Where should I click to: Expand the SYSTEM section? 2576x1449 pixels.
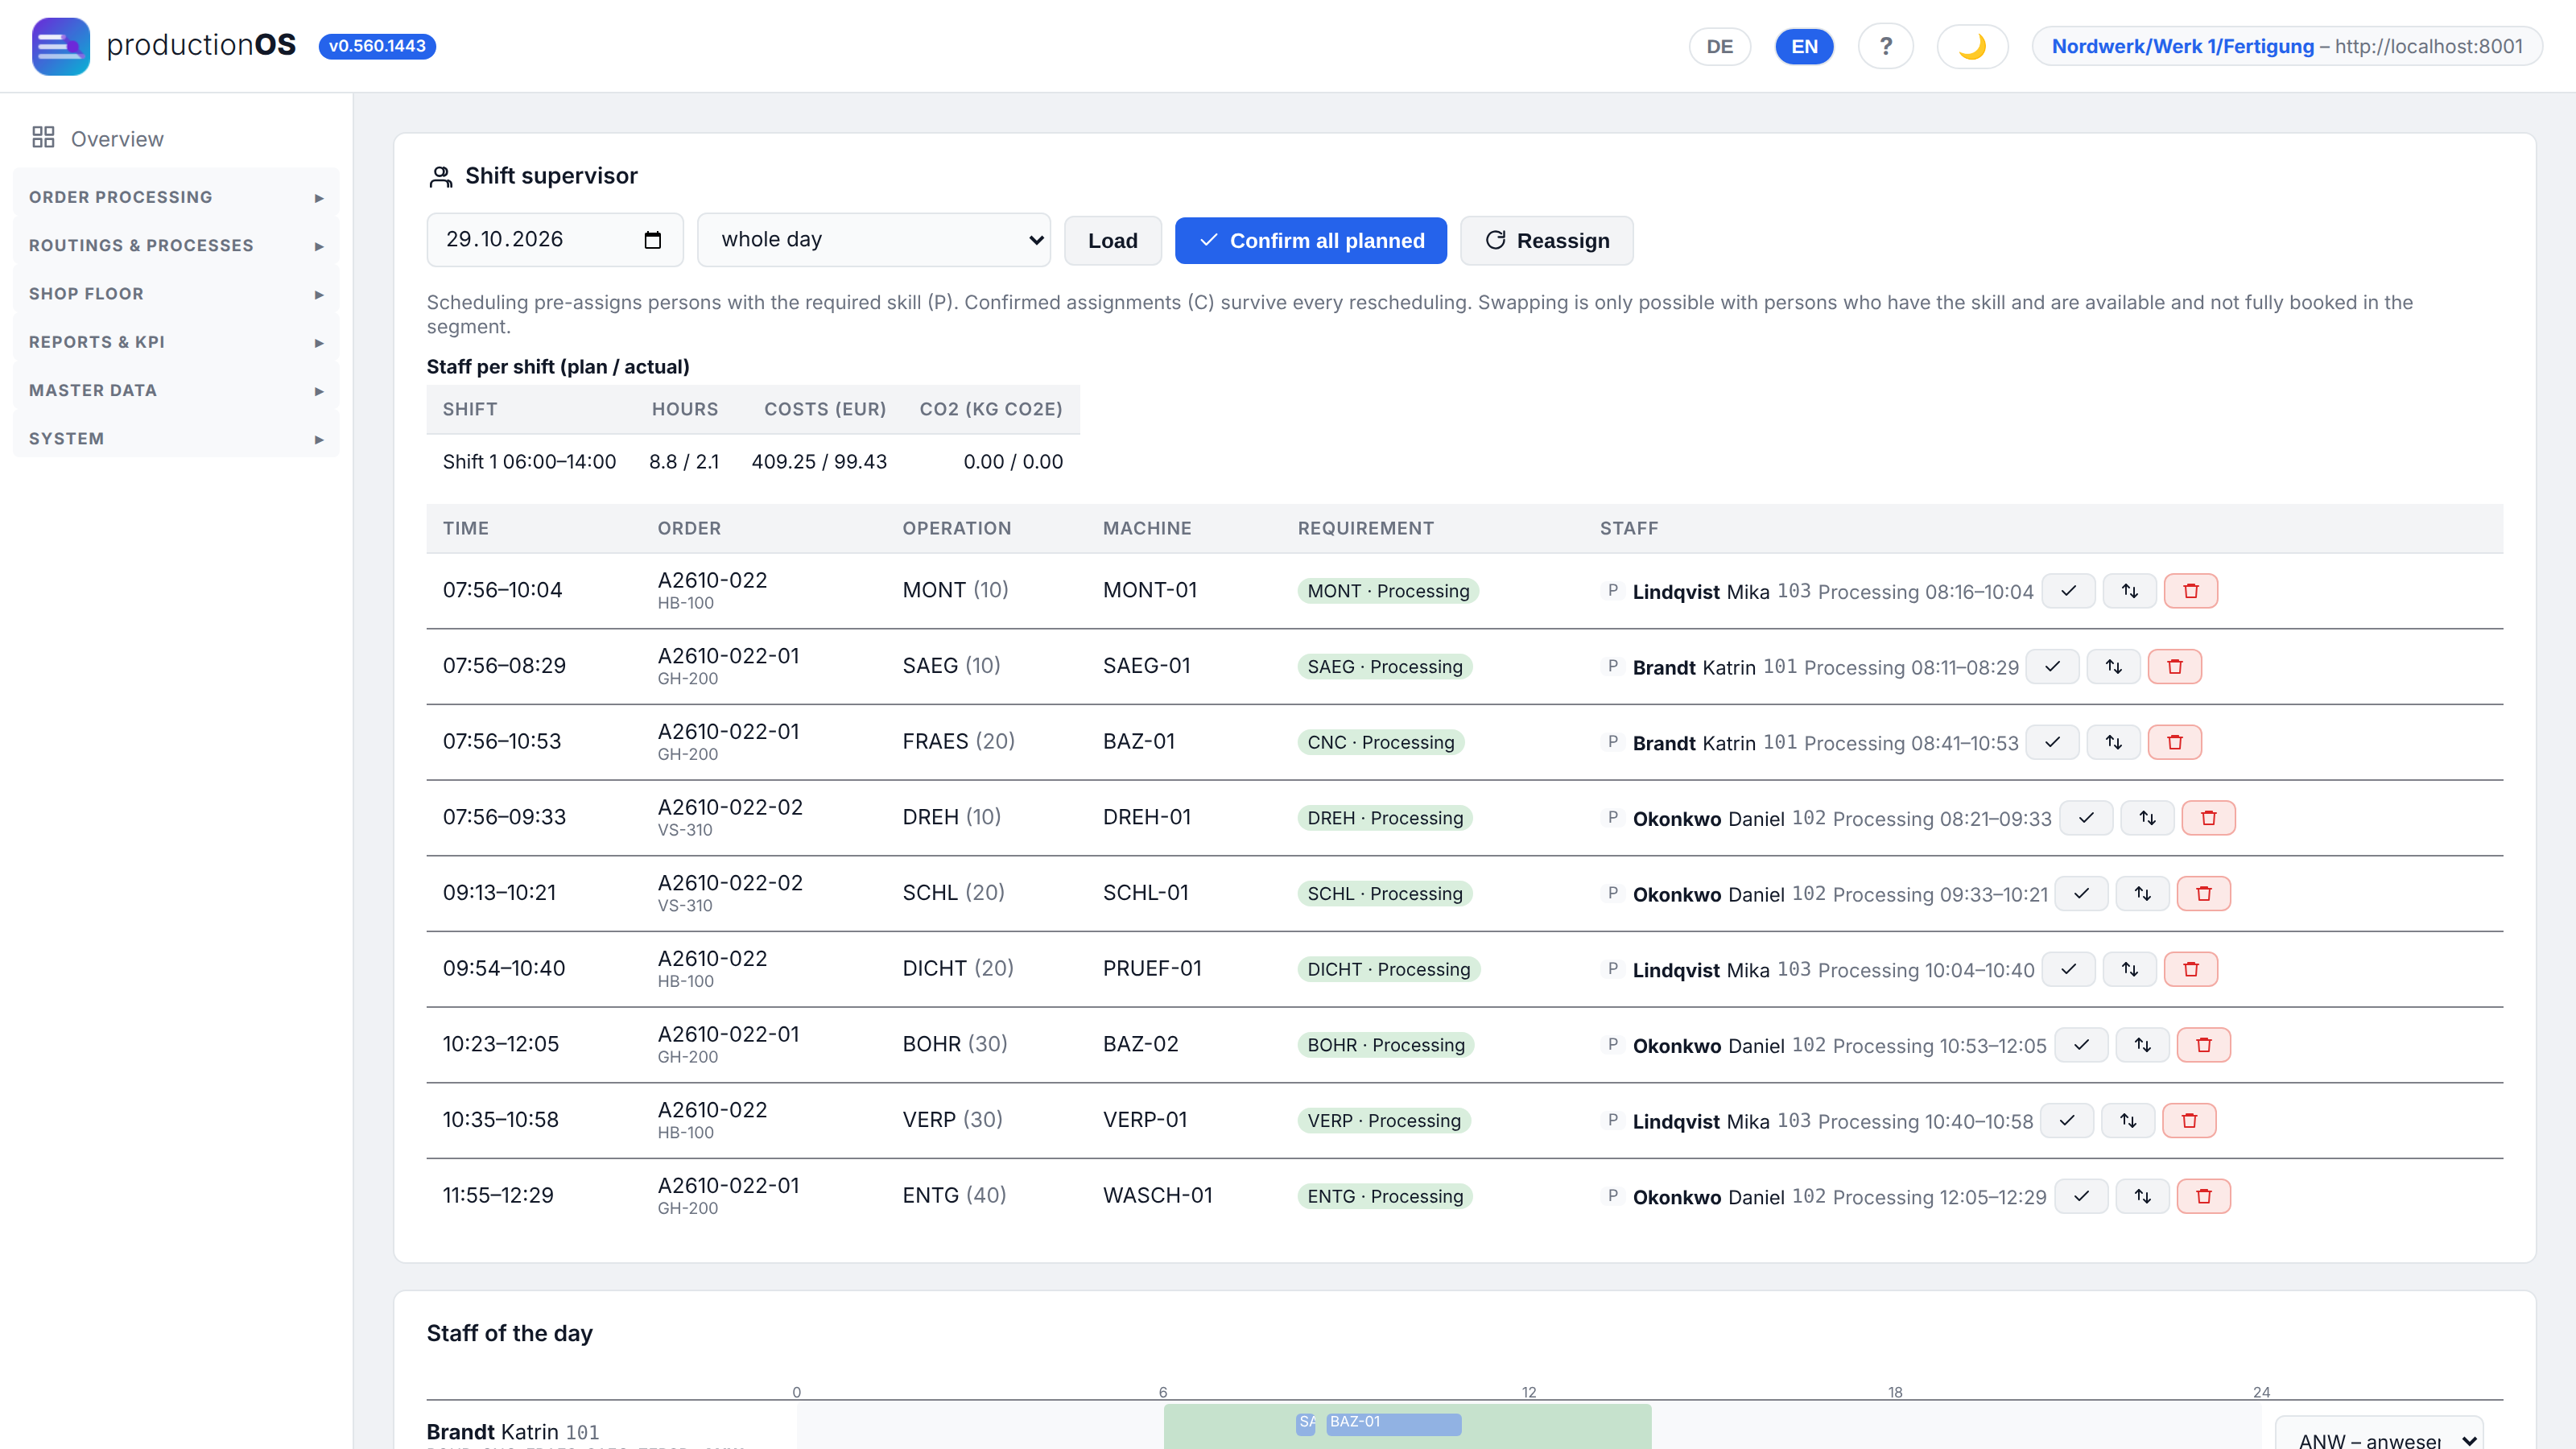click(x=176, y=439)
